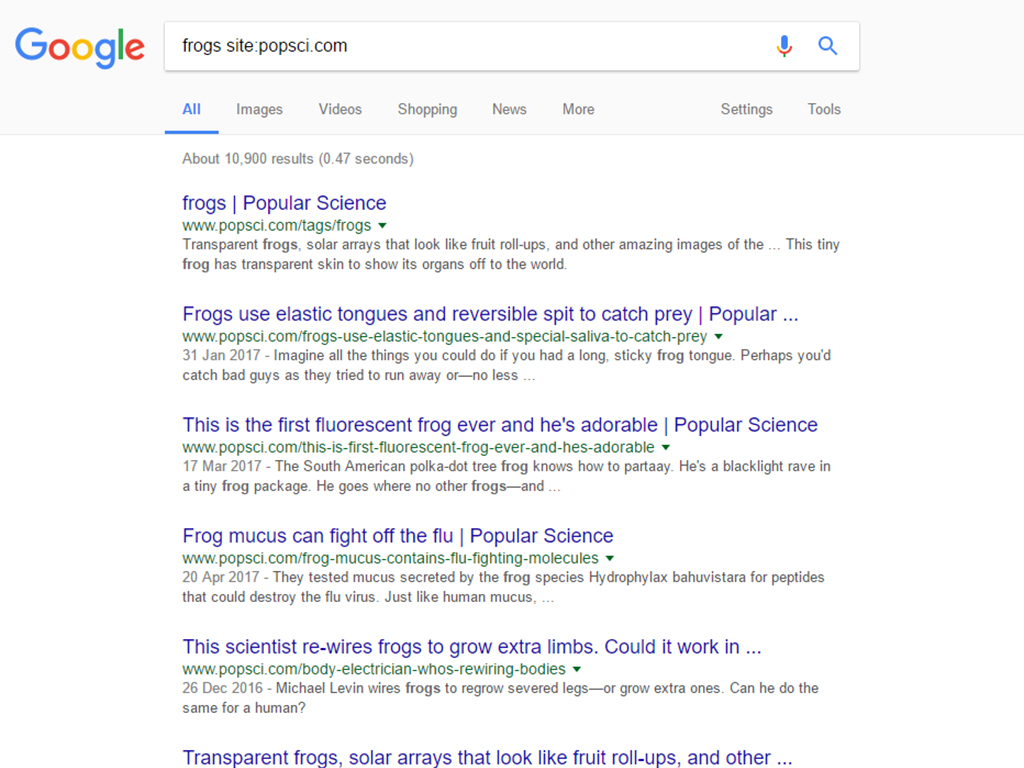Image resolution: width=1024 pixels, height=768 pixels.
Task: Start voice search with microphone icon
Action: [784, 46]
